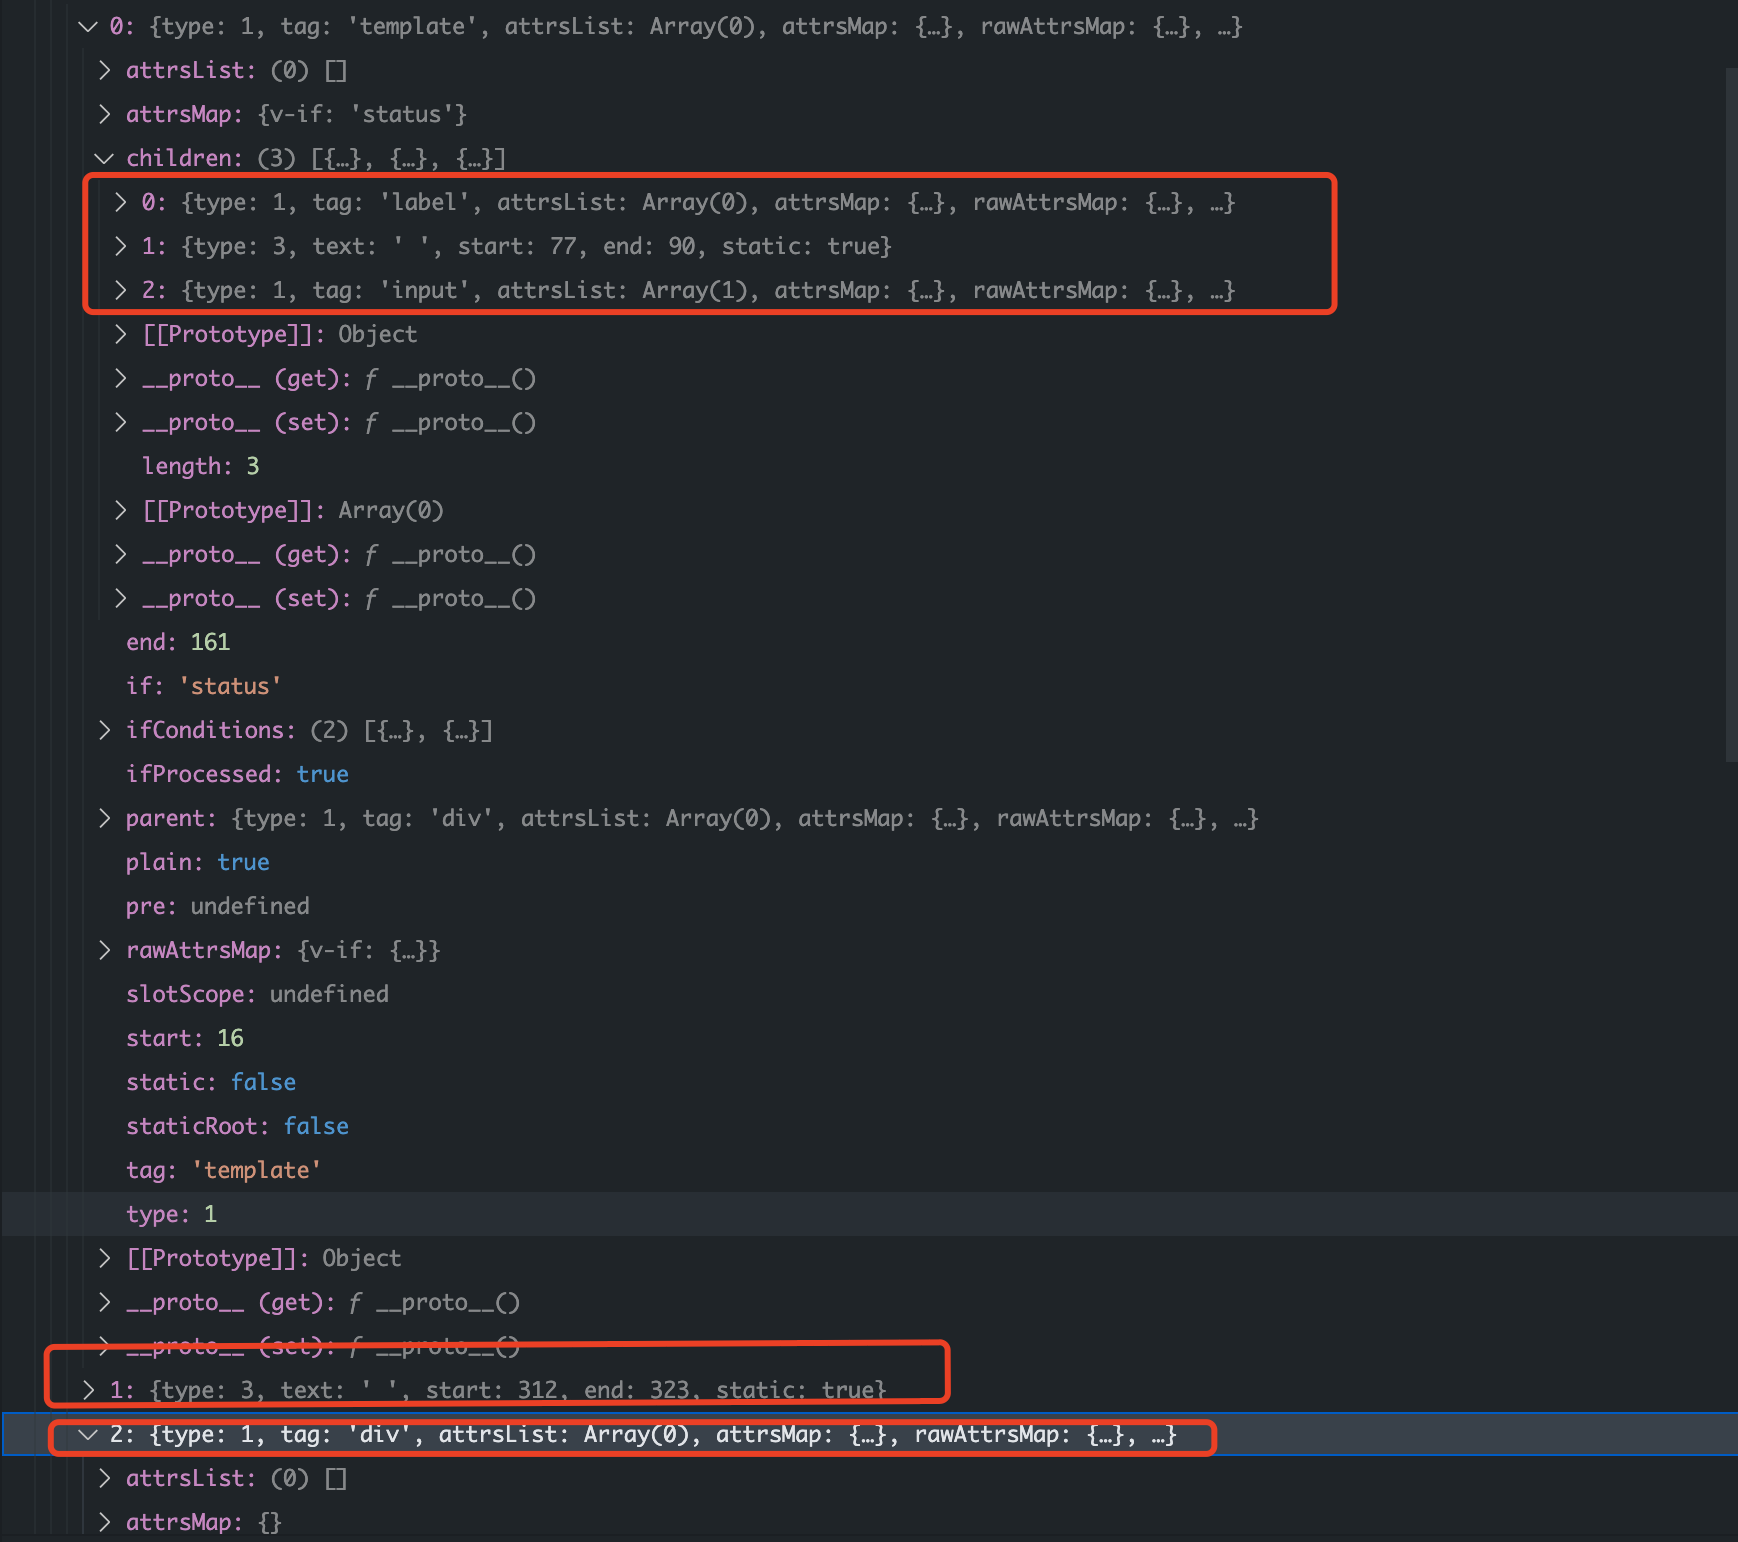The image size is (1738, 1542).
Task: Click ifProcessed: true line
Action: 237,775
